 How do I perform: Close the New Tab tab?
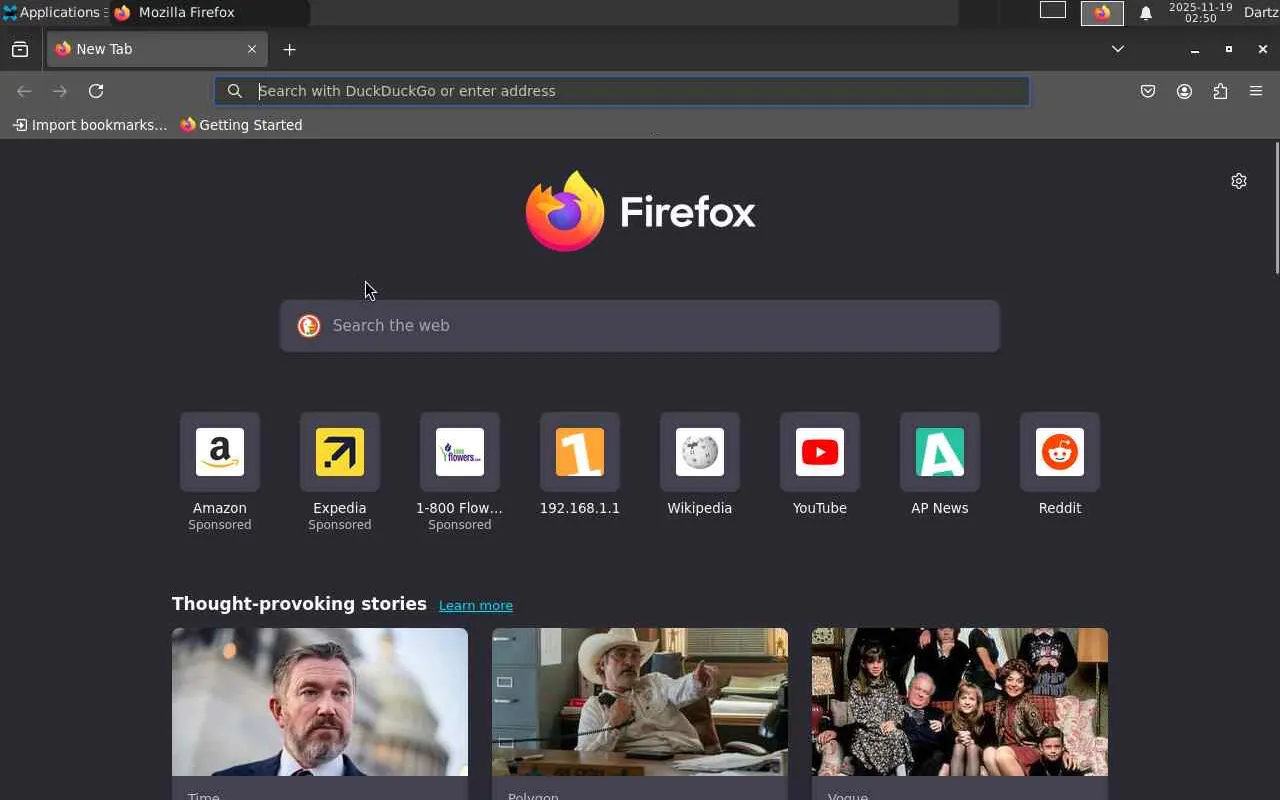[252, 49]
